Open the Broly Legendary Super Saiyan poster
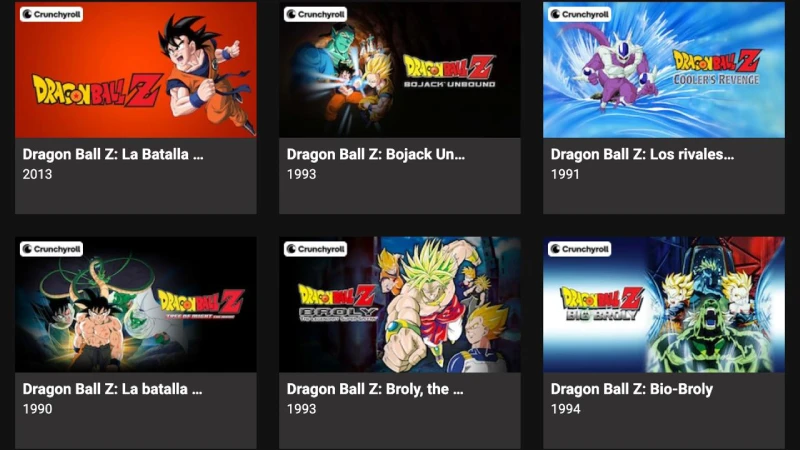This screenshot has height=450, width=800. [x=400, y=305]
